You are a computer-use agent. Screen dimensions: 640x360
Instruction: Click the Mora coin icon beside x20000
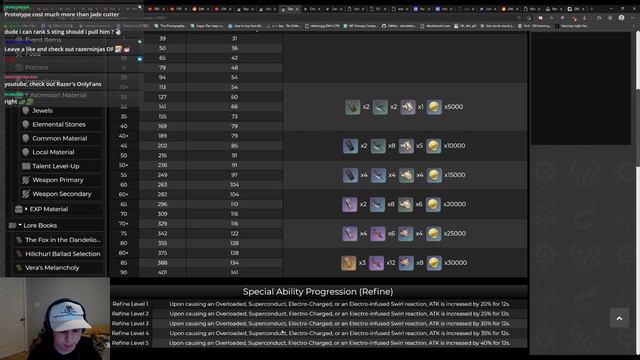433,204
